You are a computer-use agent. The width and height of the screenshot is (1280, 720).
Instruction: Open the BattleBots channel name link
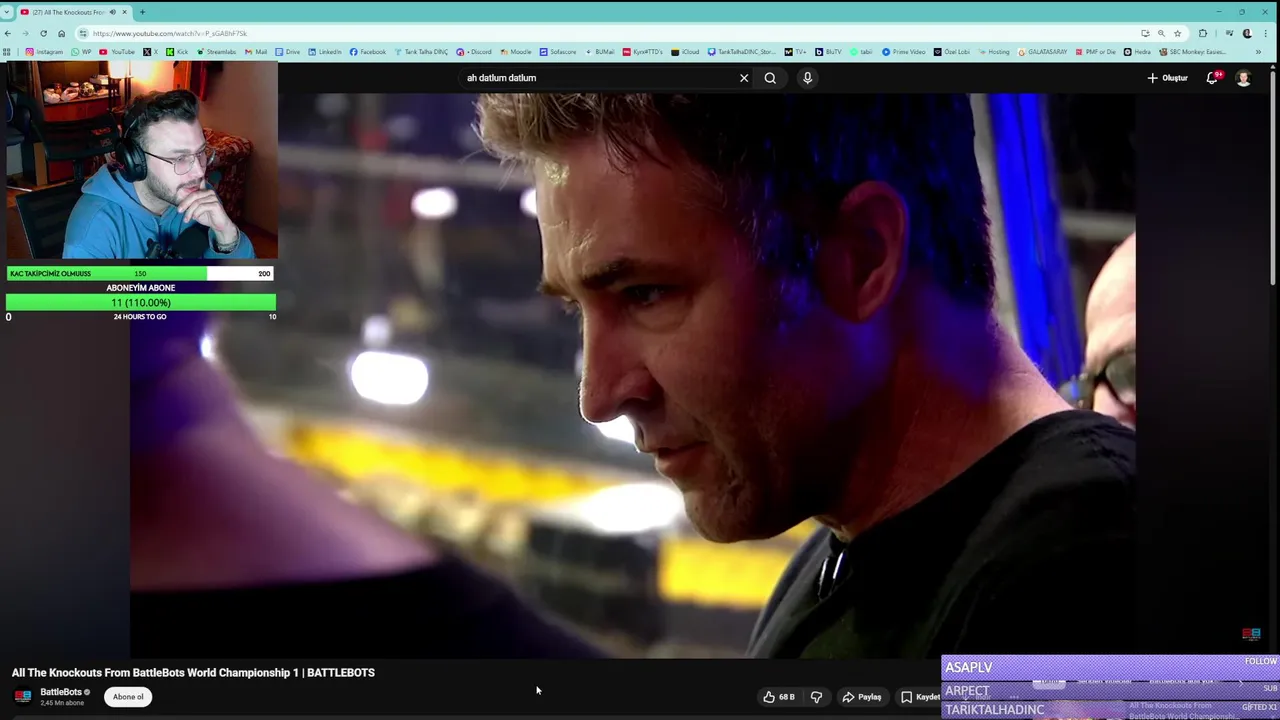(x=61, y=692)
